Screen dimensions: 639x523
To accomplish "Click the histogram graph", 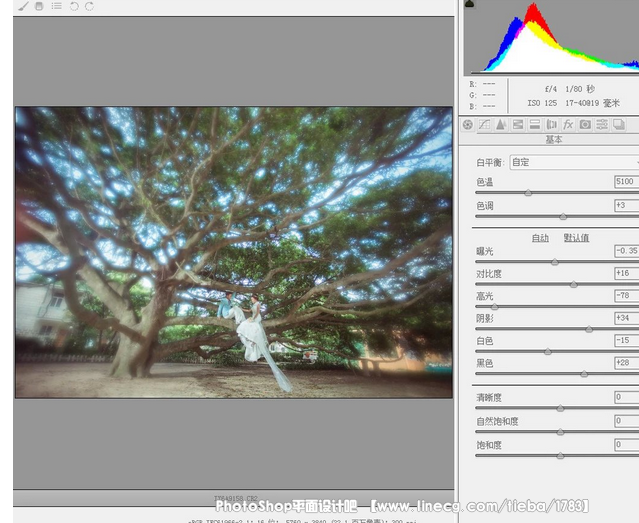I will coord(551,37).
